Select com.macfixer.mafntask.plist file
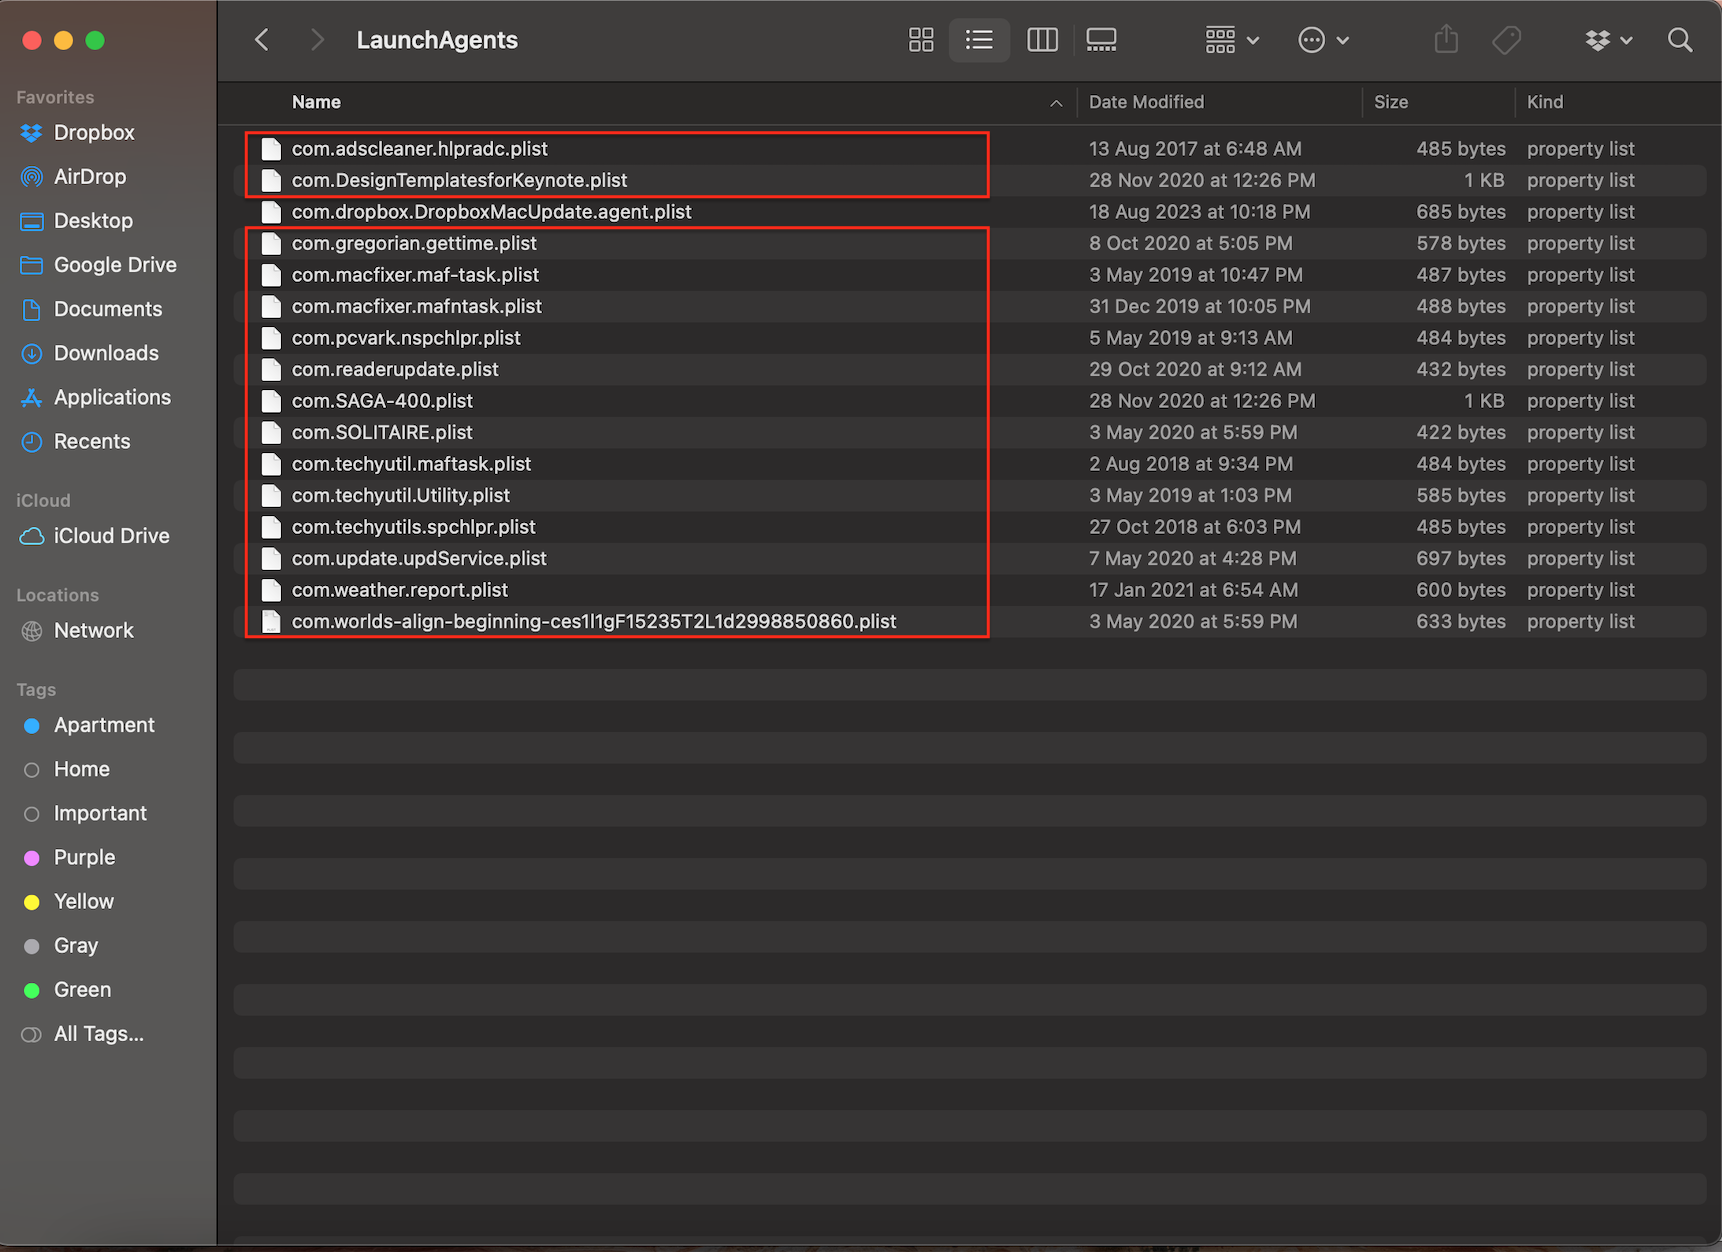 970,306
